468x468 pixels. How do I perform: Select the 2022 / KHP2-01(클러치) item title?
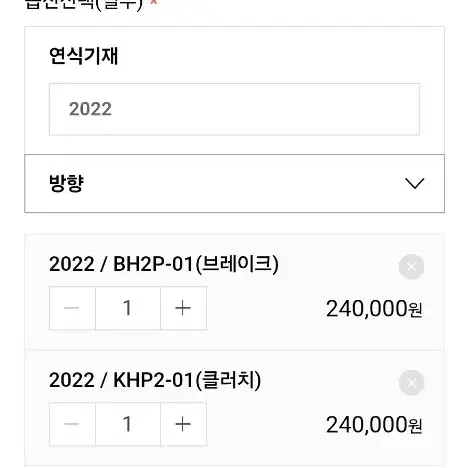point(155,380)
